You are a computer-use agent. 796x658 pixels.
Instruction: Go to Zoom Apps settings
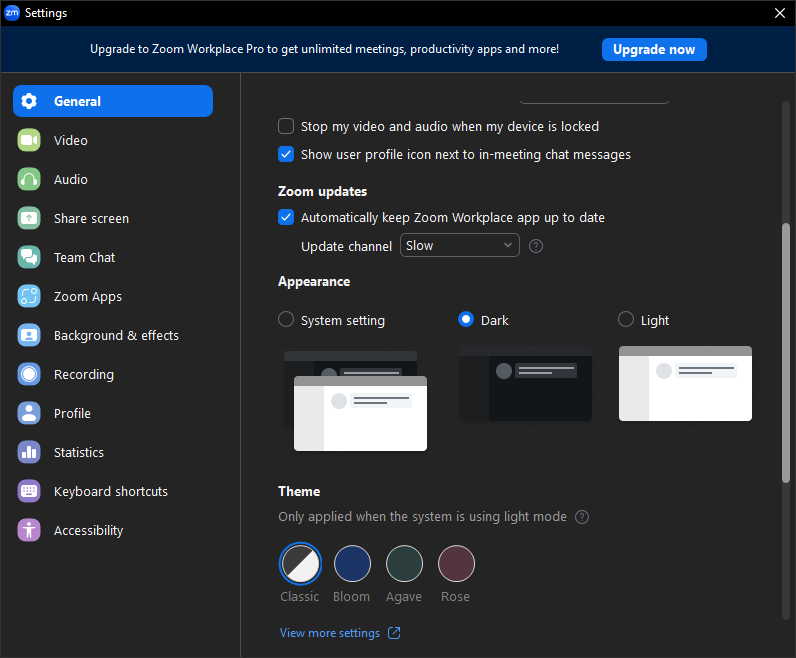[x=113, y=296]
